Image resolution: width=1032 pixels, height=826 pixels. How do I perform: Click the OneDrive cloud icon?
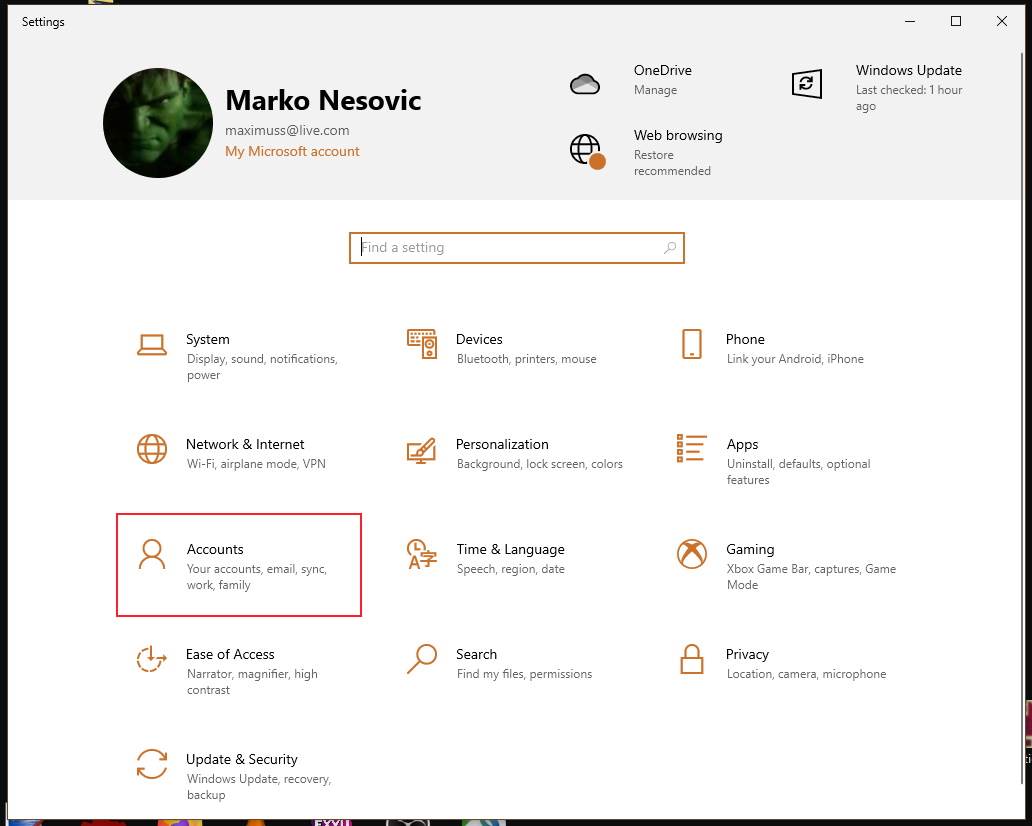[x=585, y=84]
